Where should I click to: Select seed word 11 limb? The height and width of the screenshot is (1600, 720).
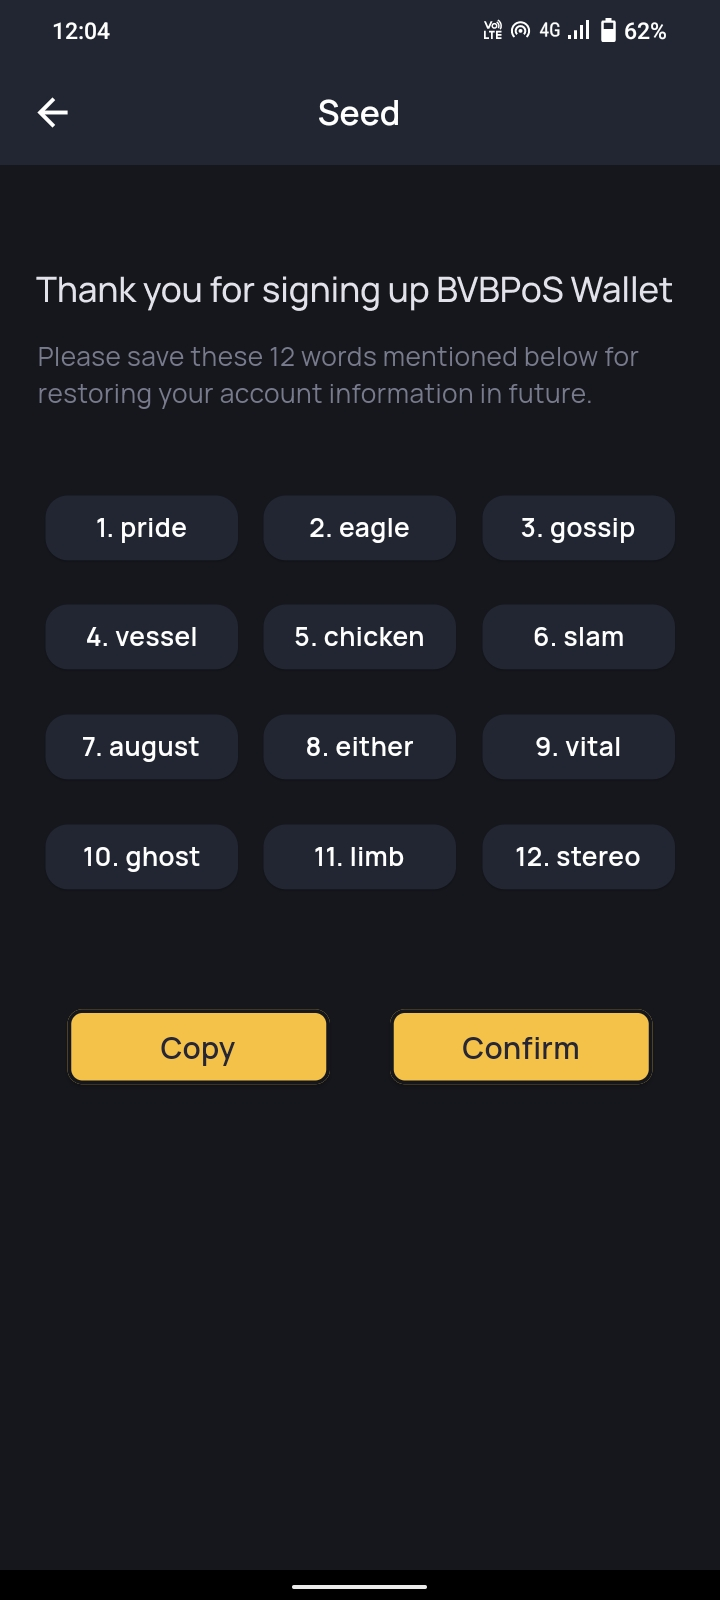coord(359,857)
